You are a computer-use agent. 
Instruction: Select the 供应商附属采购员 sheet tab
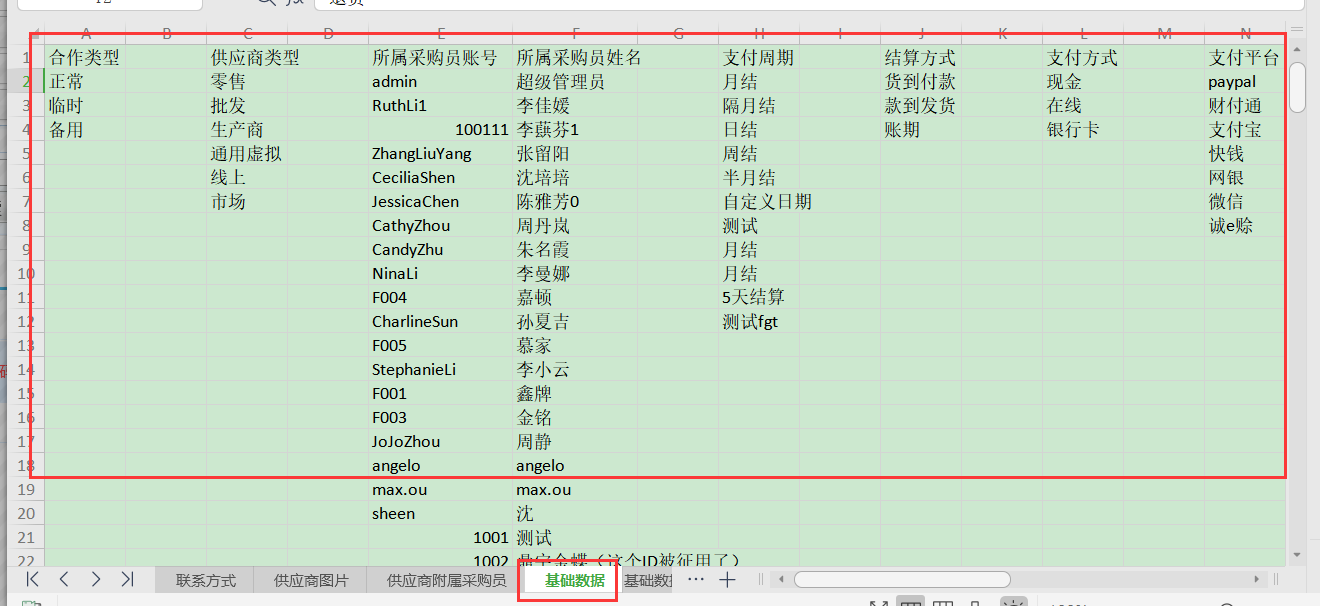[446, 580]
